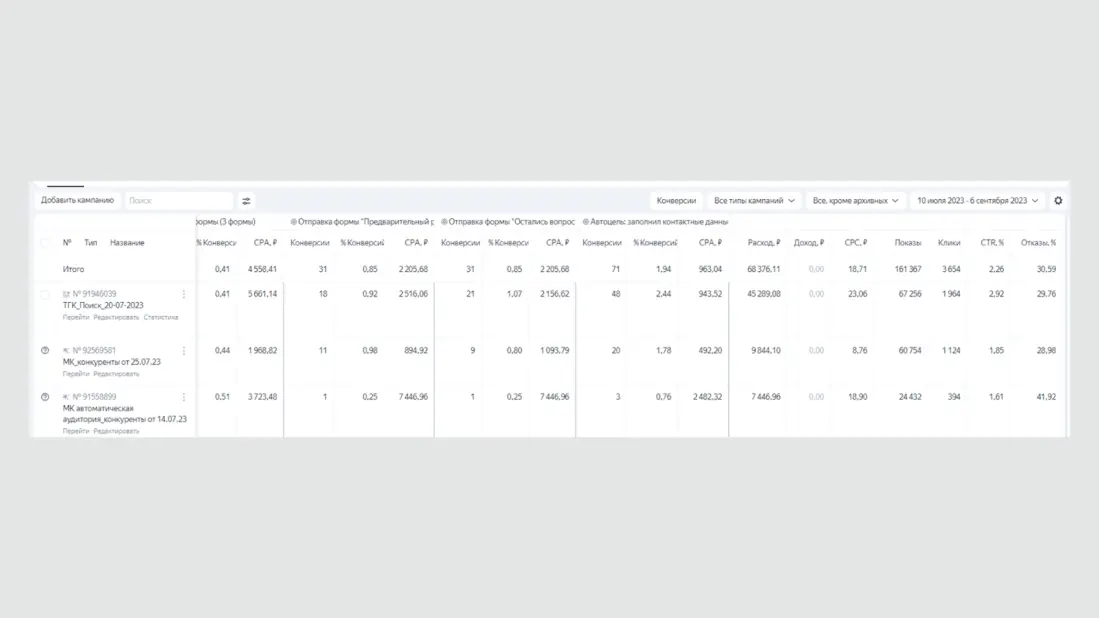Click total spend value 68 376,11

click(x=763, y=269)
